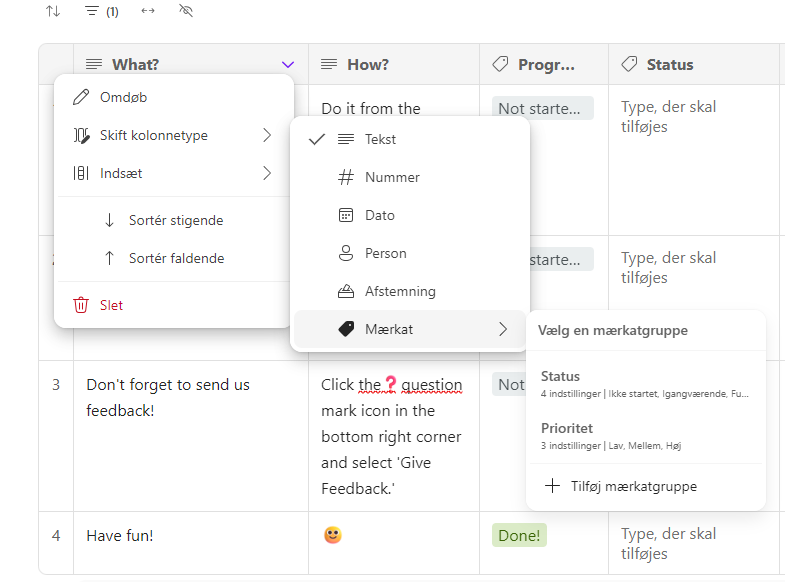
Task: Click the 'Click the question mark icon' cell
Action: click(x=394, y=435)
